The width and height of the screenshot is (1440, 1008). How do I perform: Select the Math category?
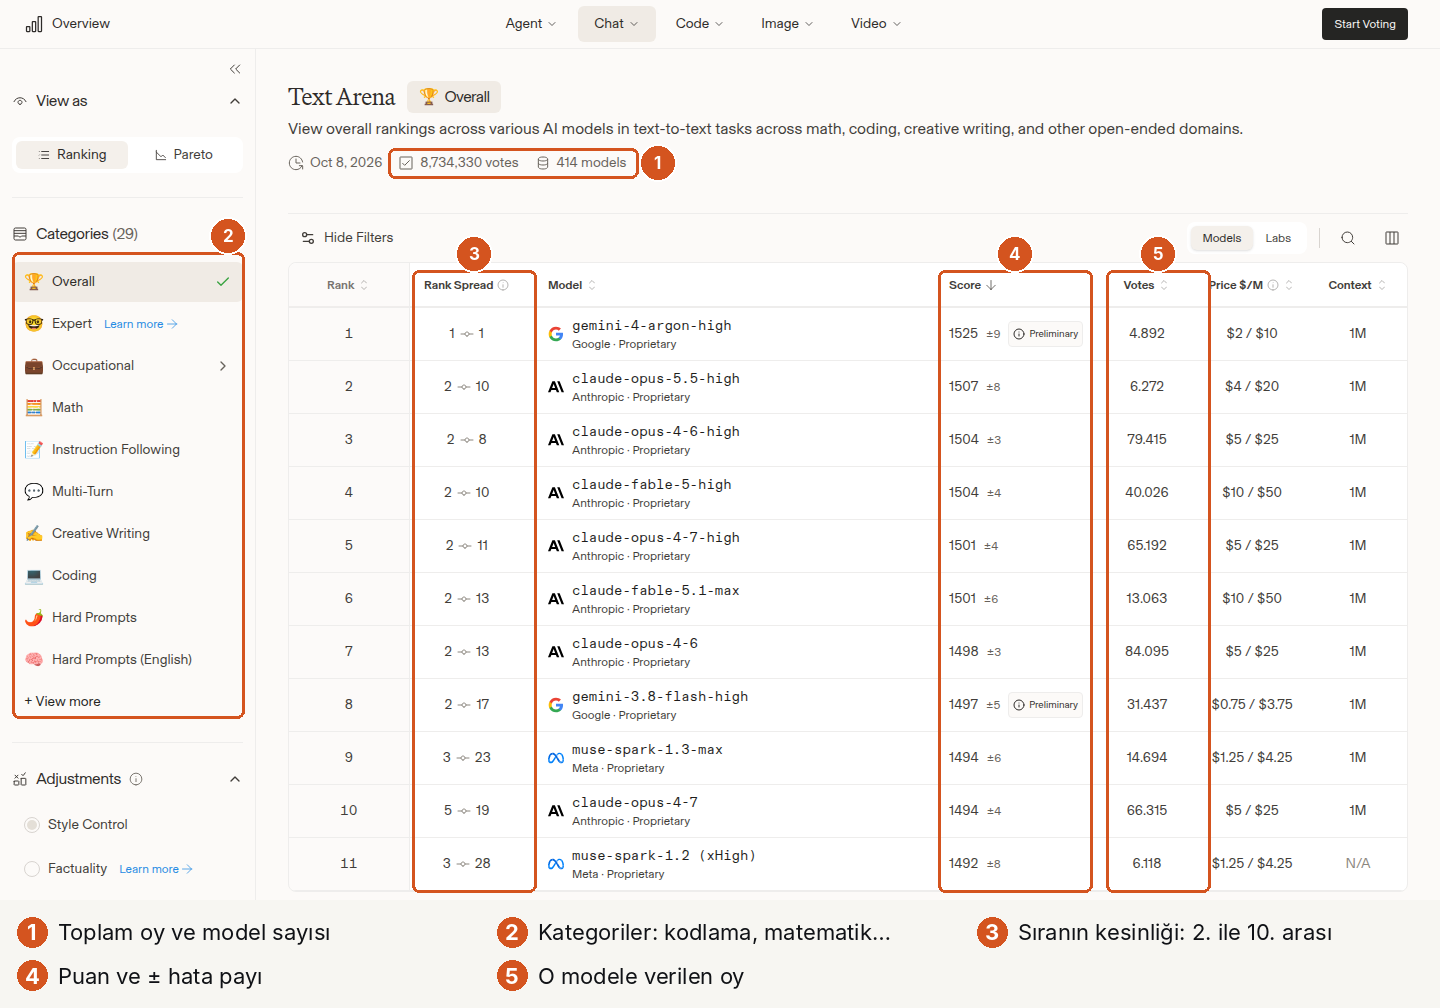pos(128,408)
